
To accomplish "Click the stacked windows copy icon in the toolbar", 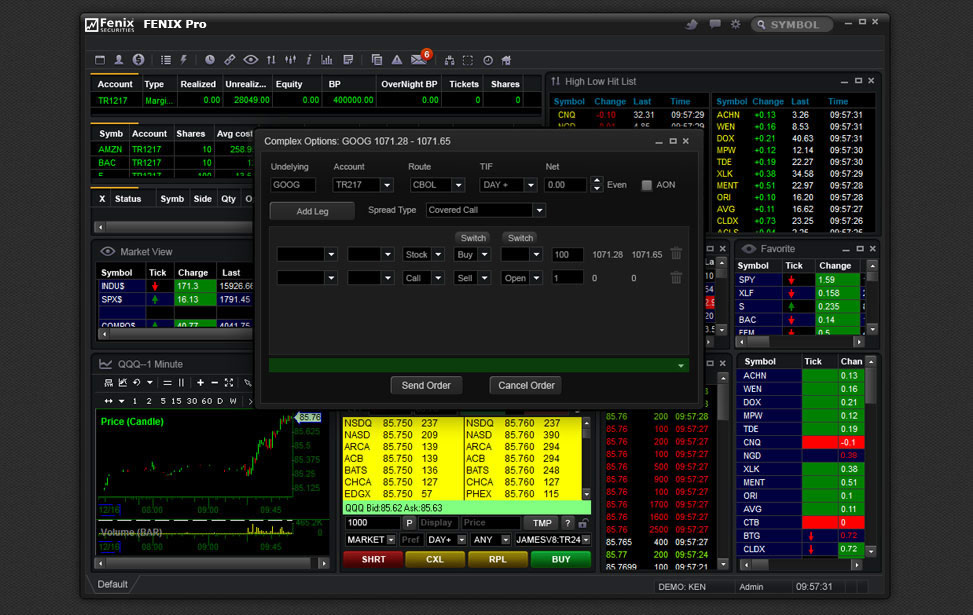I will [x=377, y=60].
